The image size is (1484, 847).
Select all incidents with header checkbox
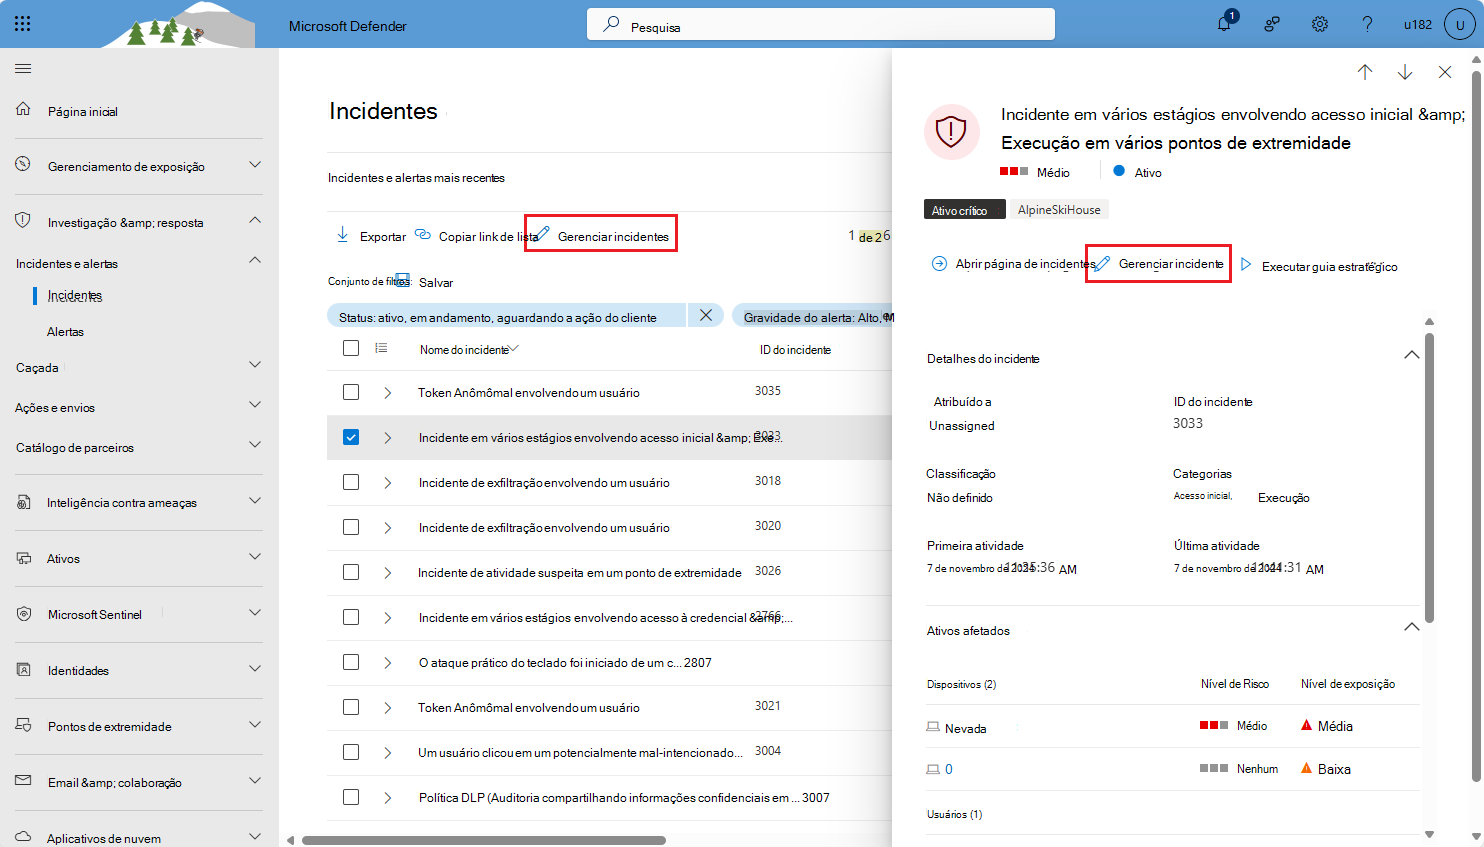(351, 348)
